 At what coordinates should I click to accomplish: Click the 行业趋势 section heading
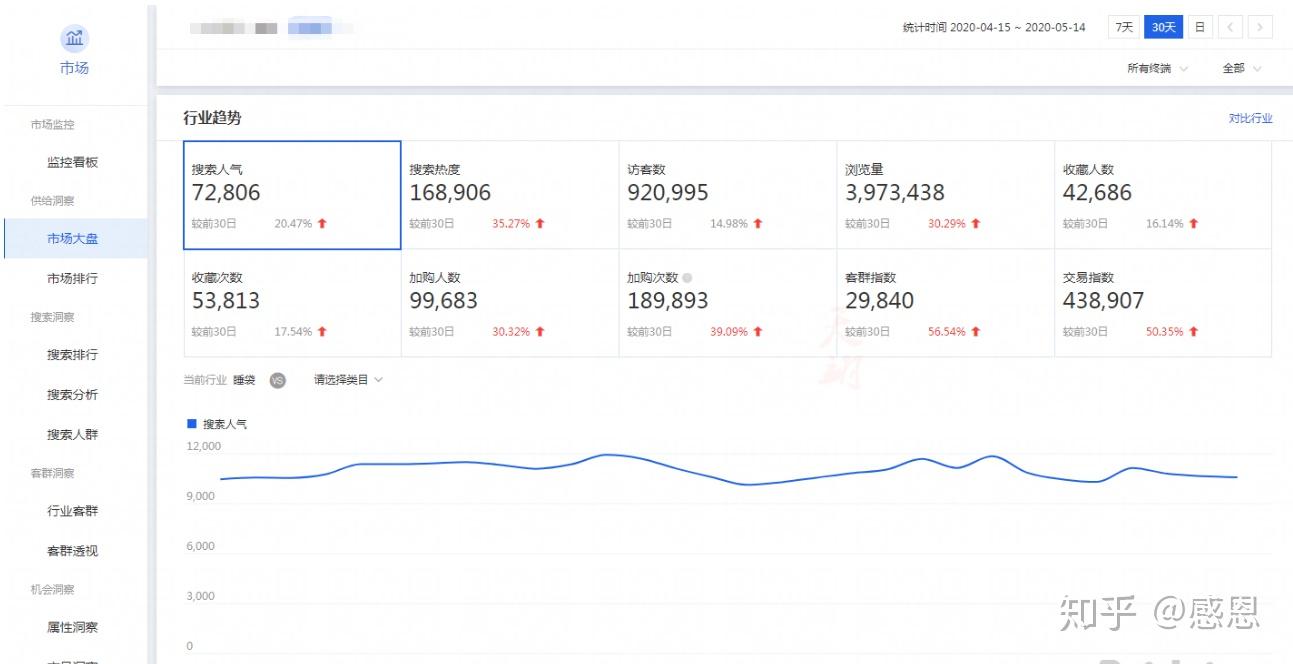[x=212, y=118]
